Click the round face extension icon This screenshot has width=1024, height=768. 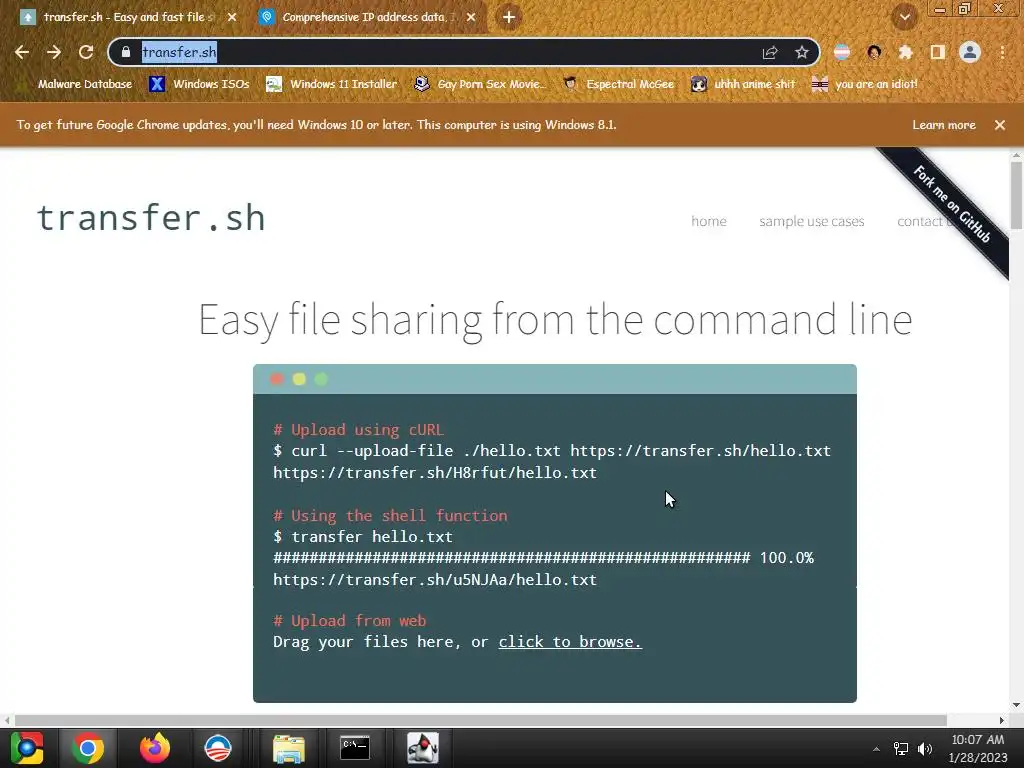click(874, 52)
